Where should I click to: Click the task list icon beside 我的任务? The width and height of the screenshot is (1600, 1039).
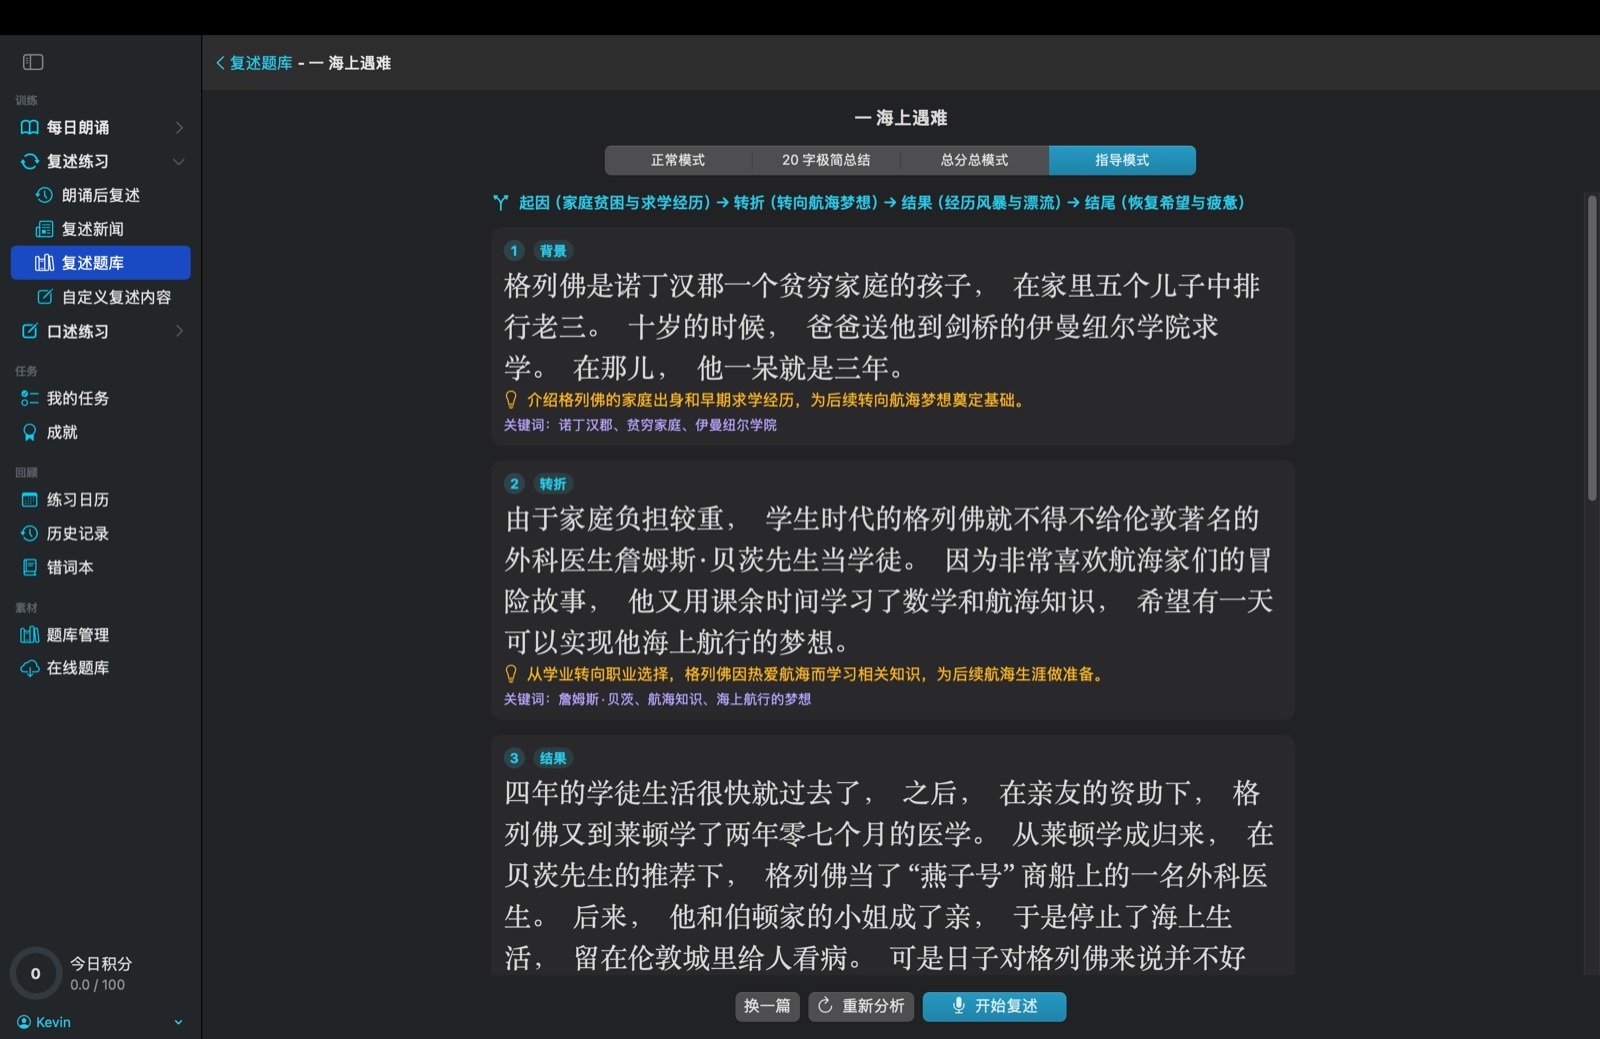(30, 398)
